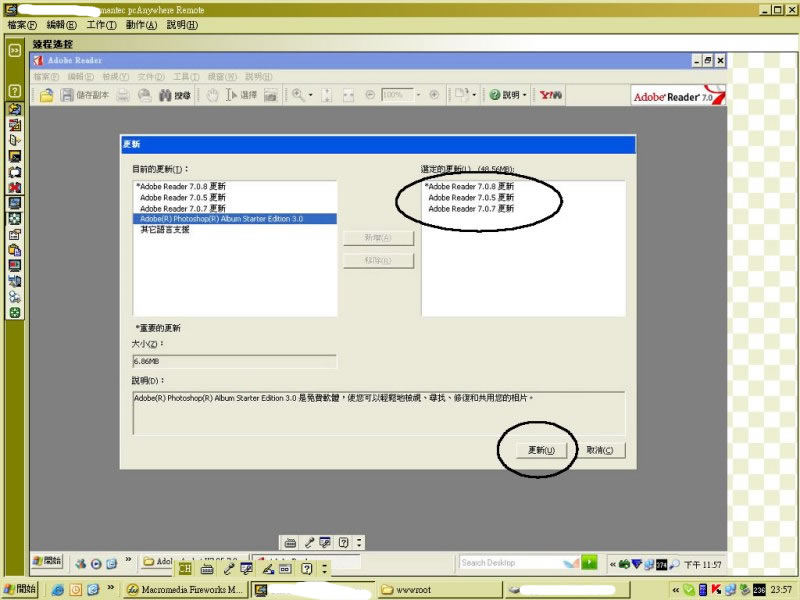The image size is (800, 600).
Task: Expand hidden tray icons on local taskbar
Action: (676, 590)
